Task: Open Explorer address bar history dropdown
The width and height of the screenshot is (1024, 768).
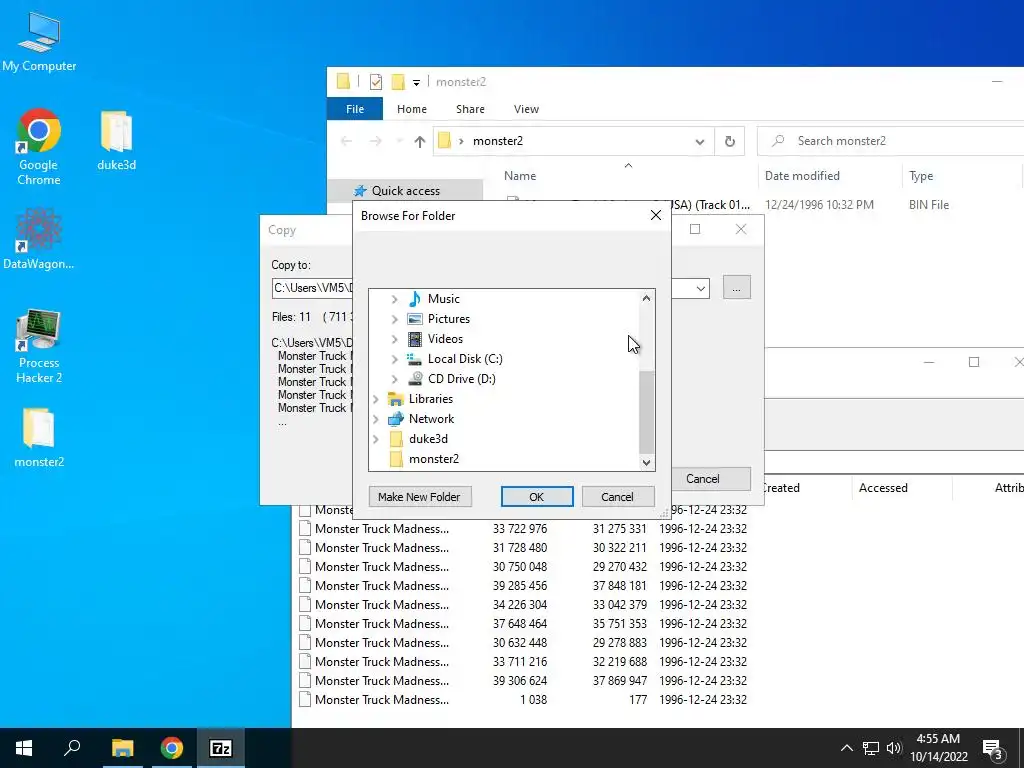Action: click(699, 141)
